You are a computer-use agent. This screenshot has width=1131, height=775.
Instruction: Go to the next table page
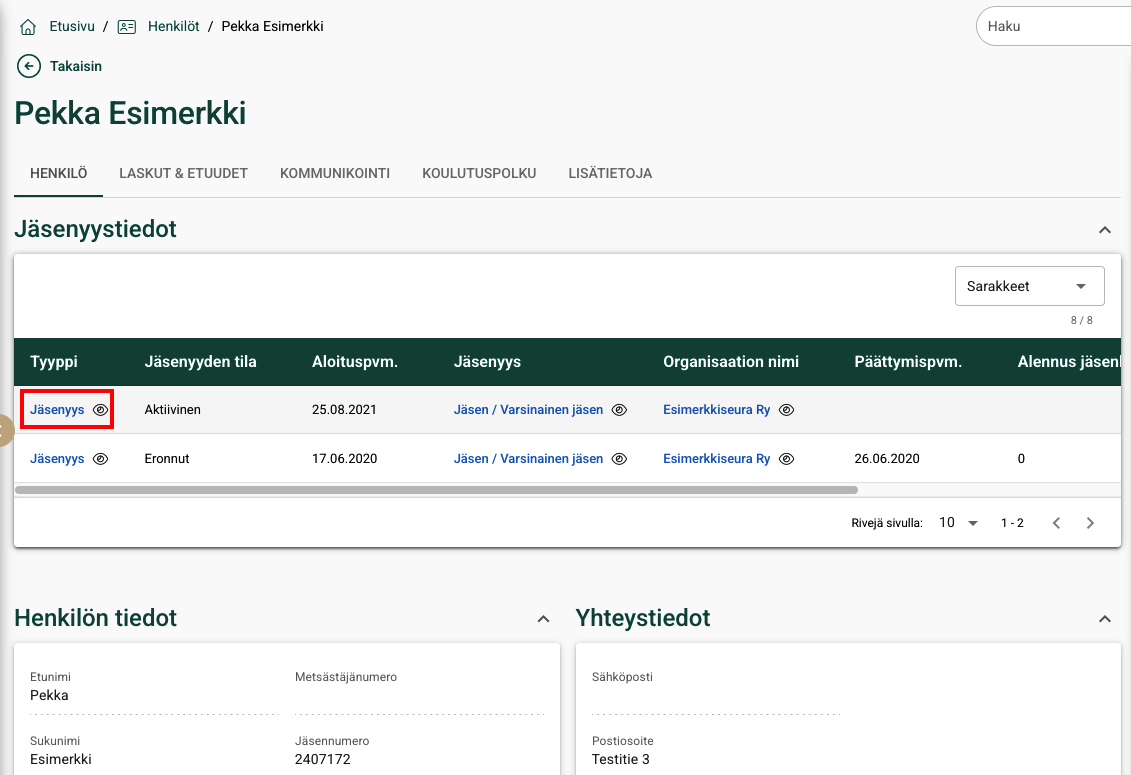tap(1090, 523)
